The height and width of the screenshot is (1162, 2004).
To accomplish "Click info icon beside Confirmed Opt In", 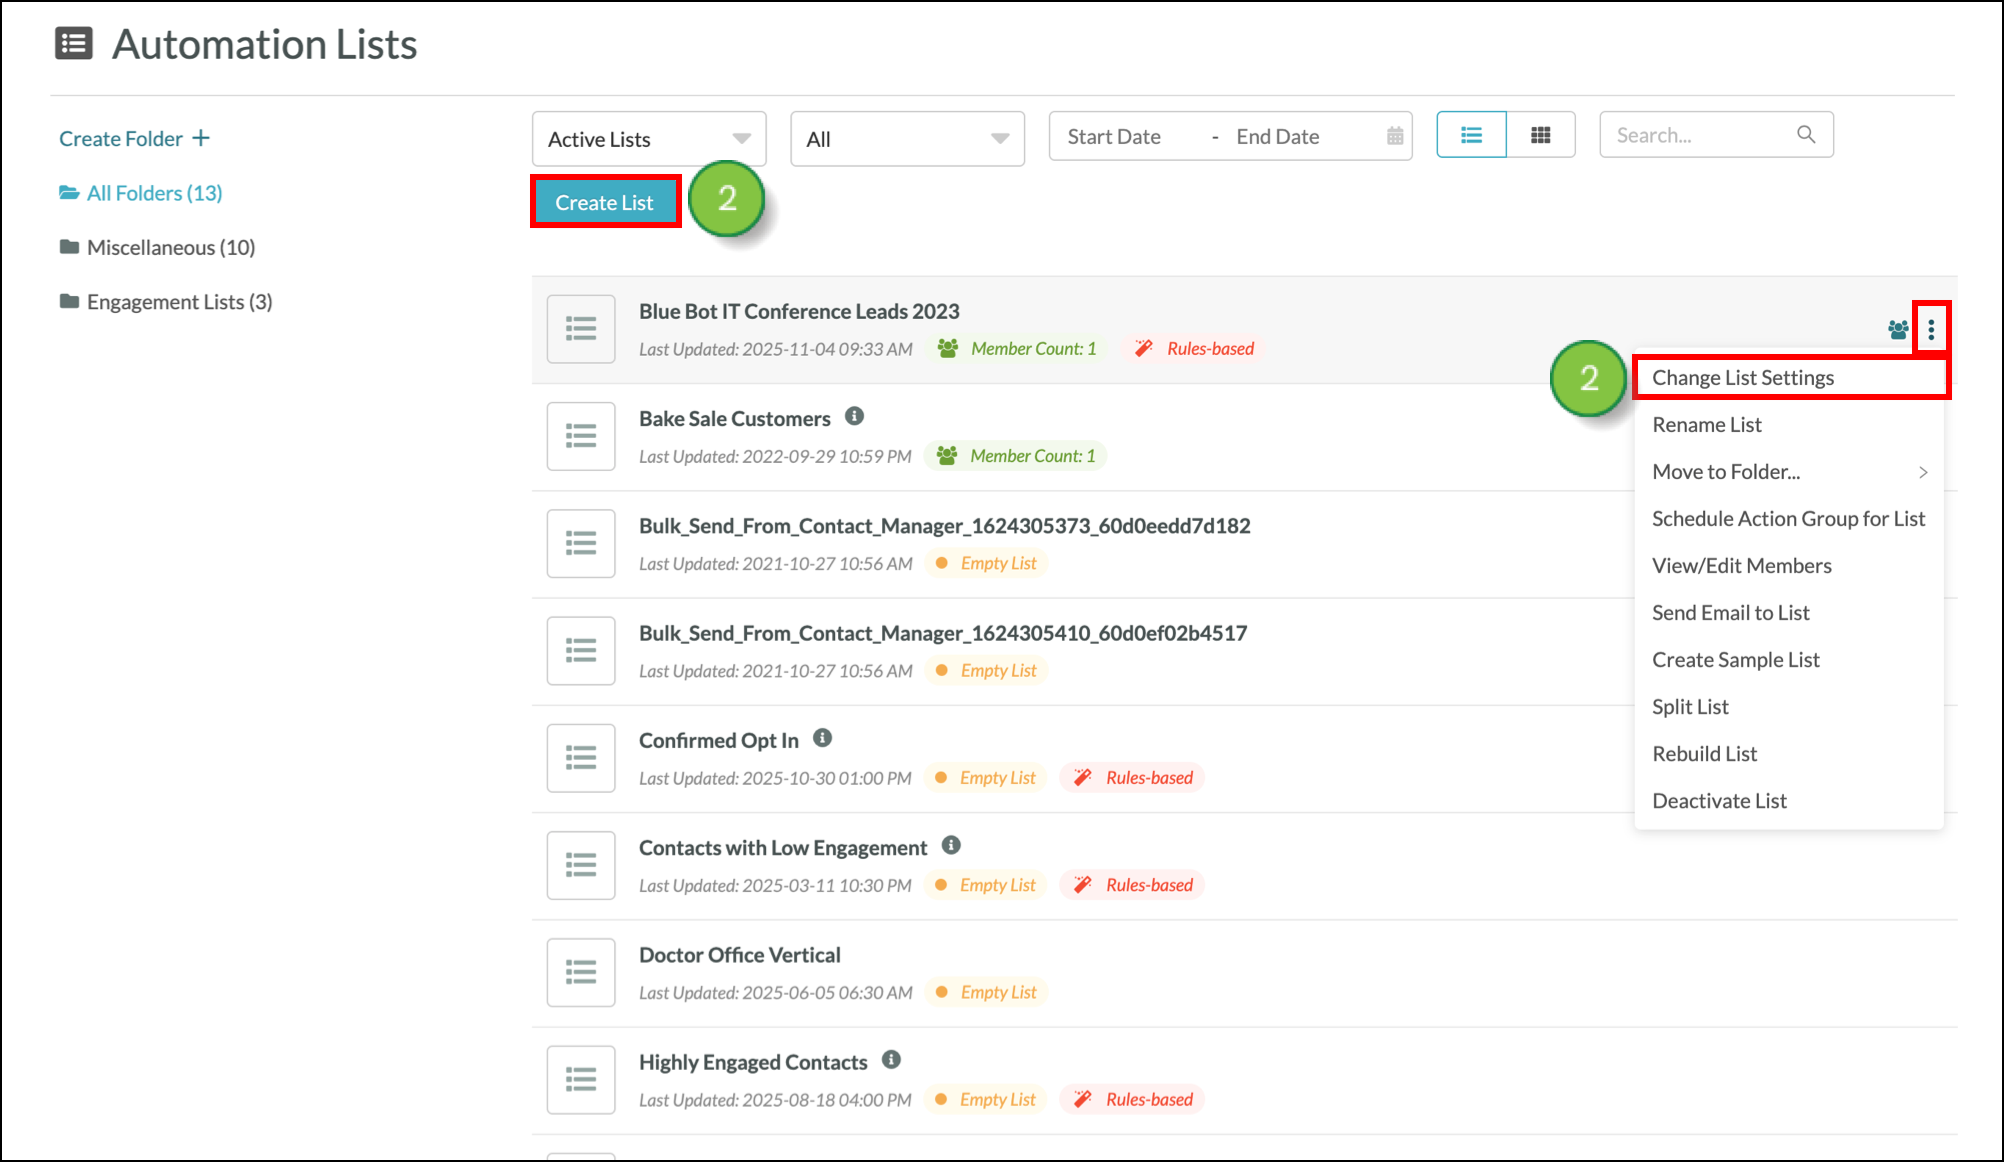I will pyautogui.click(x=822, y=738).
